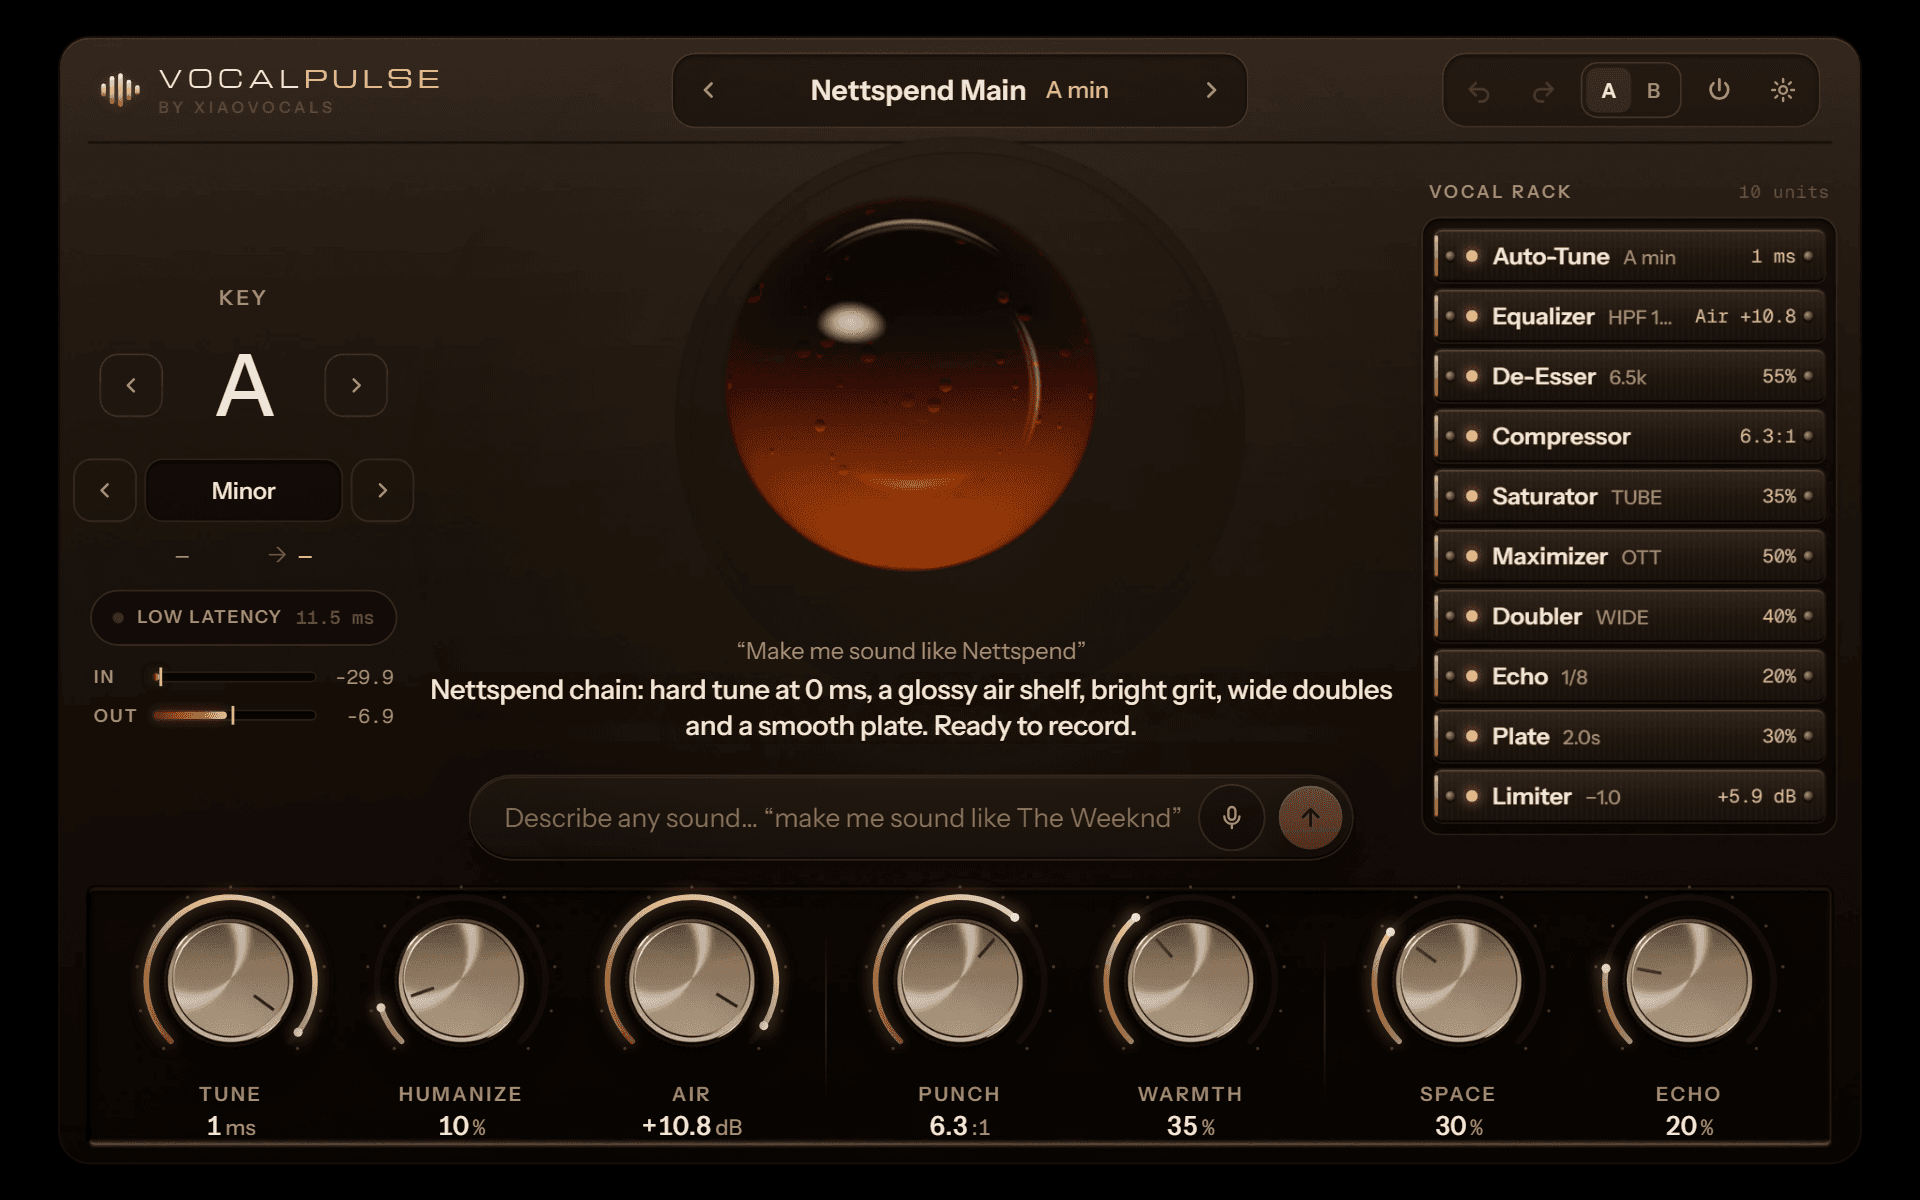Select the A comparison slot
The image size is (1920, 1200).
1608,91
